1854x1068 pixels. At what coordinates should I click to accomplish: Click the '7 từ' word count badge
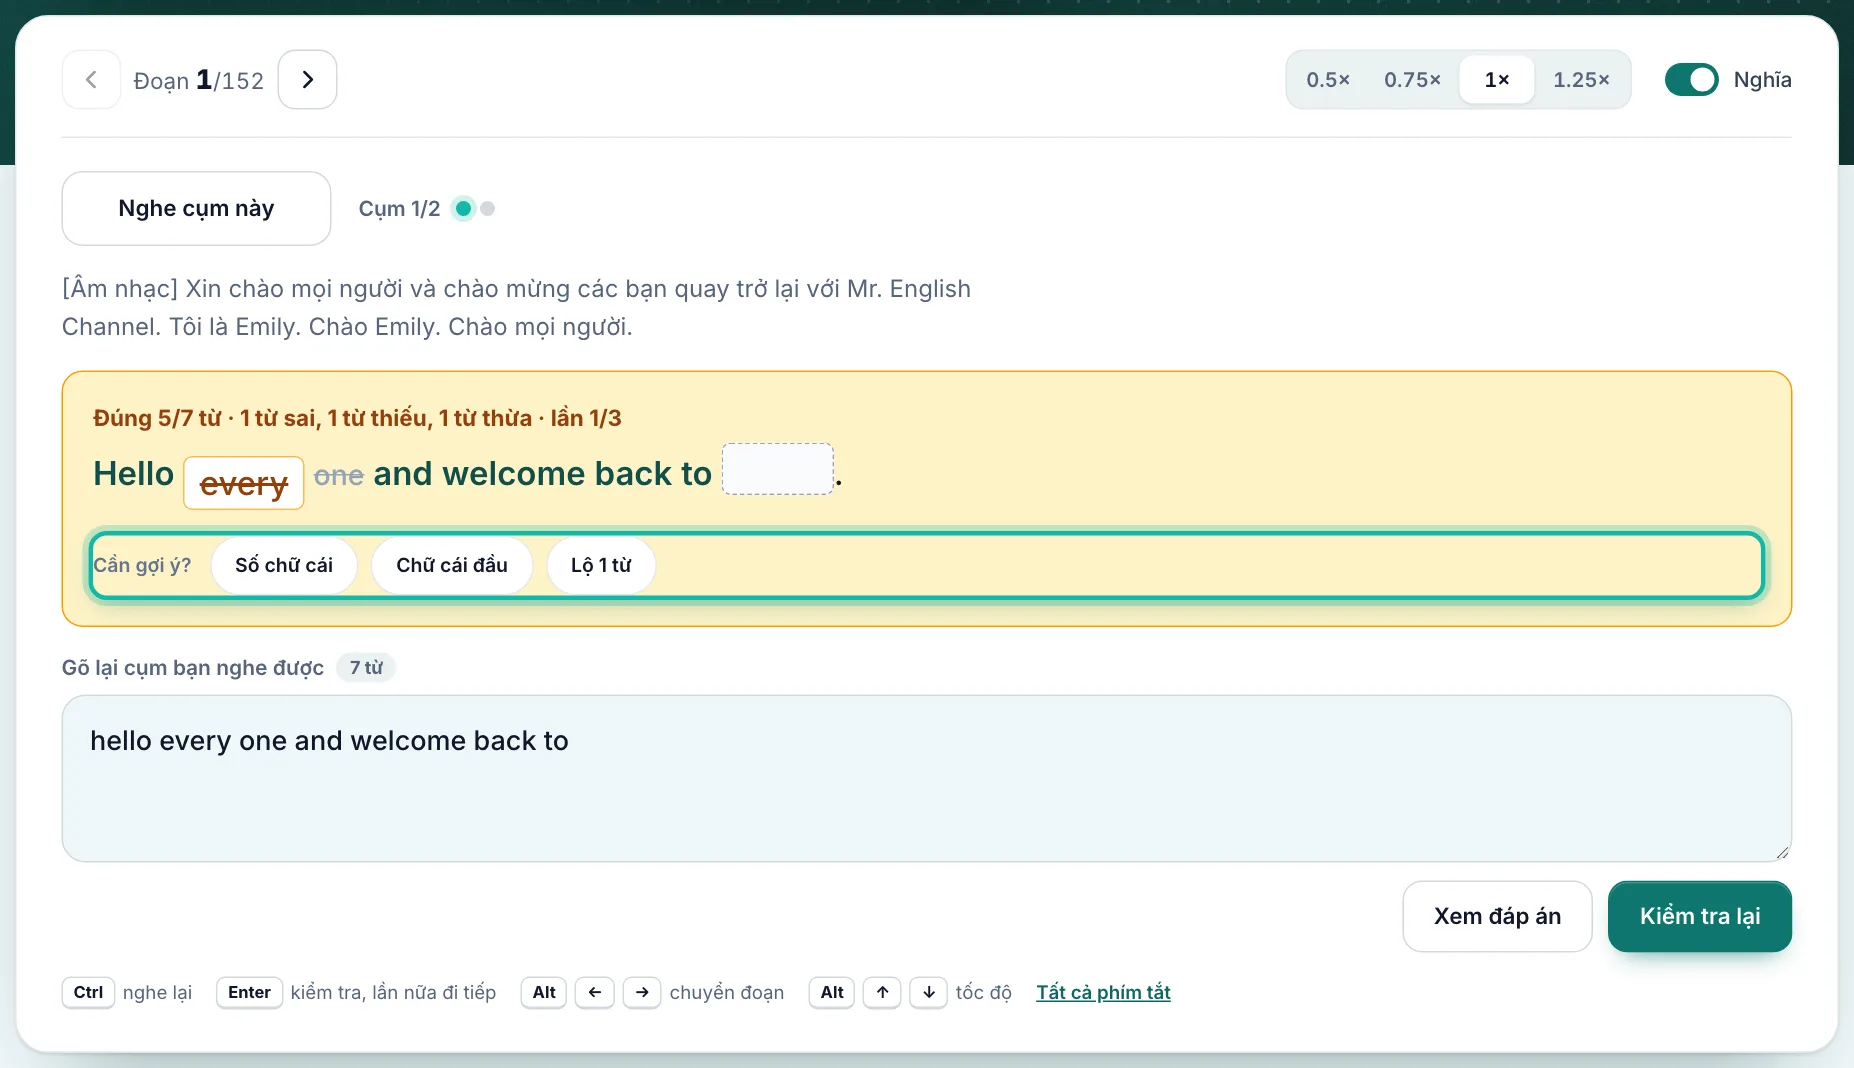pyautogui.click(x=366, y=667)
